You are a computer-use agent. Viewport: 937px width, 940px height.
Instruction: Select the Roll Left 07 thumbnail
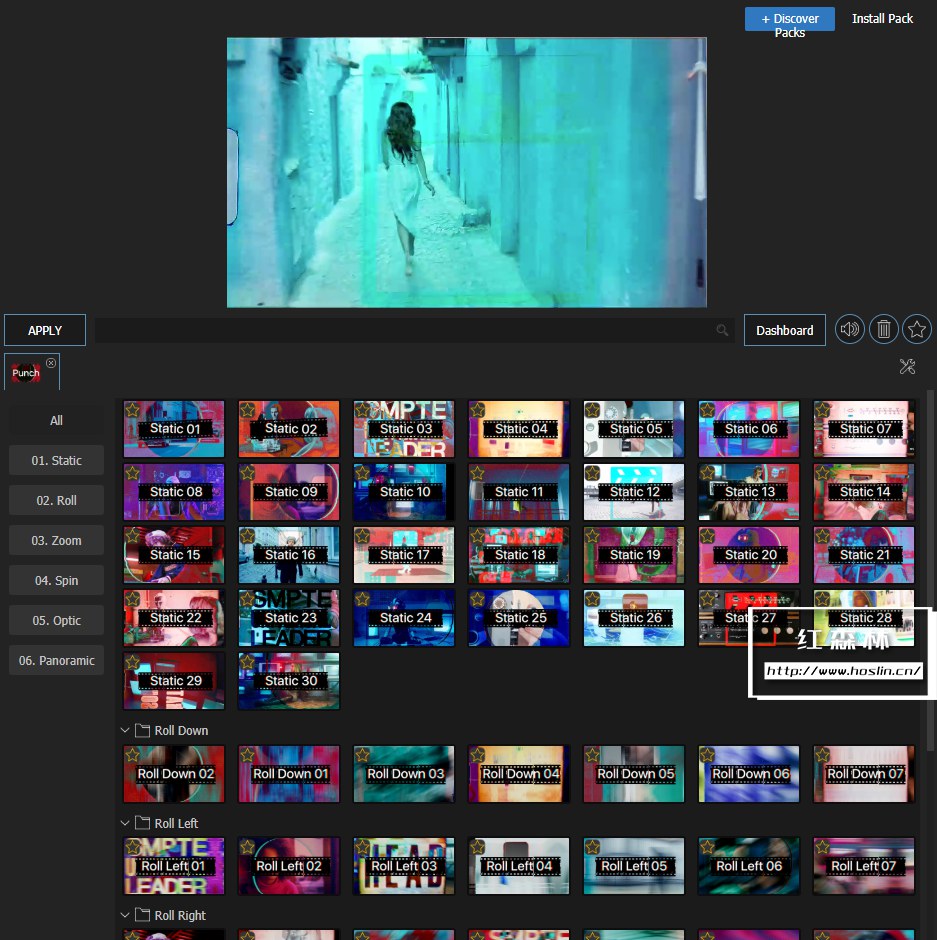pos(864,866)
